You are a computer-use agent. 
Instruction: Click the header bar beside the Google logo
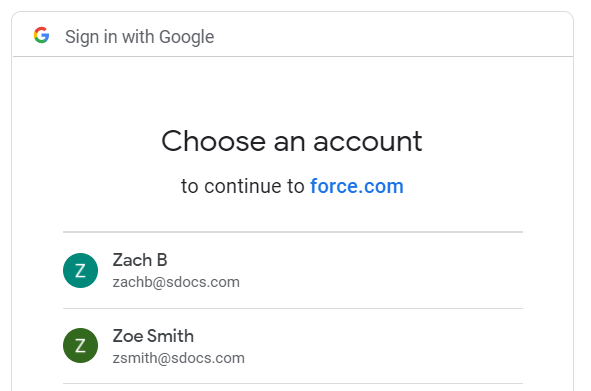[392, 35]
